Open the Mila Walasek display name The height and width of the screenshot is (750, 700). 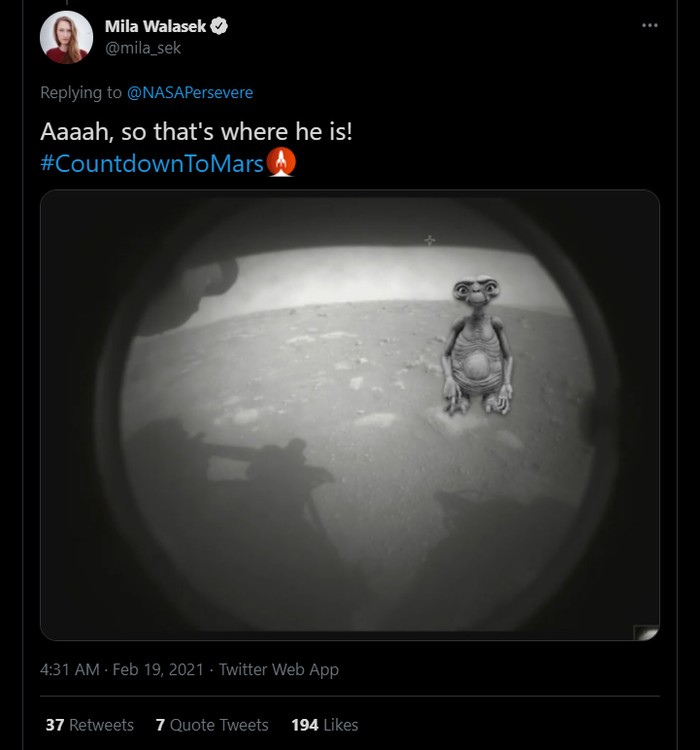point(155,27)
